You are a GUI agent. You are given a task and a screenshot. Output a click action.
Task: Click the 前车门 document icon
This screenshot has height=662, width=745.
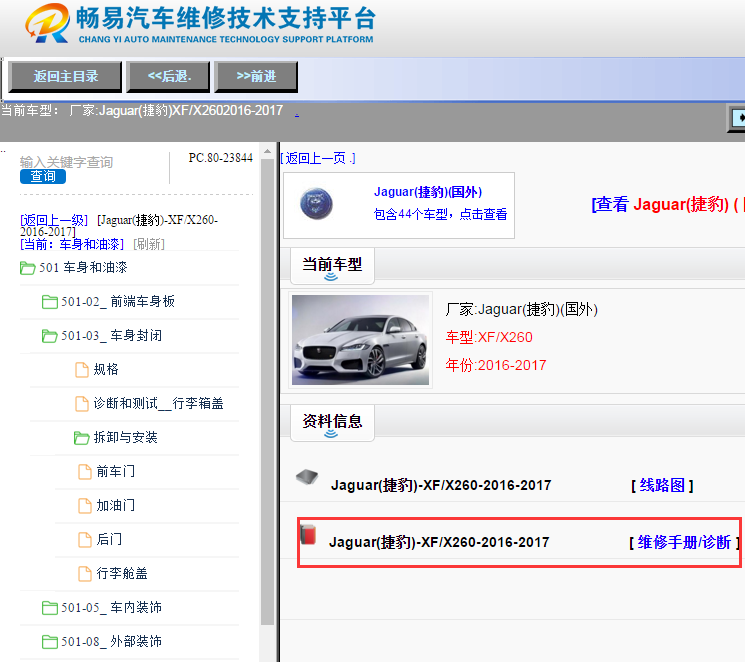tap(85, 472)
